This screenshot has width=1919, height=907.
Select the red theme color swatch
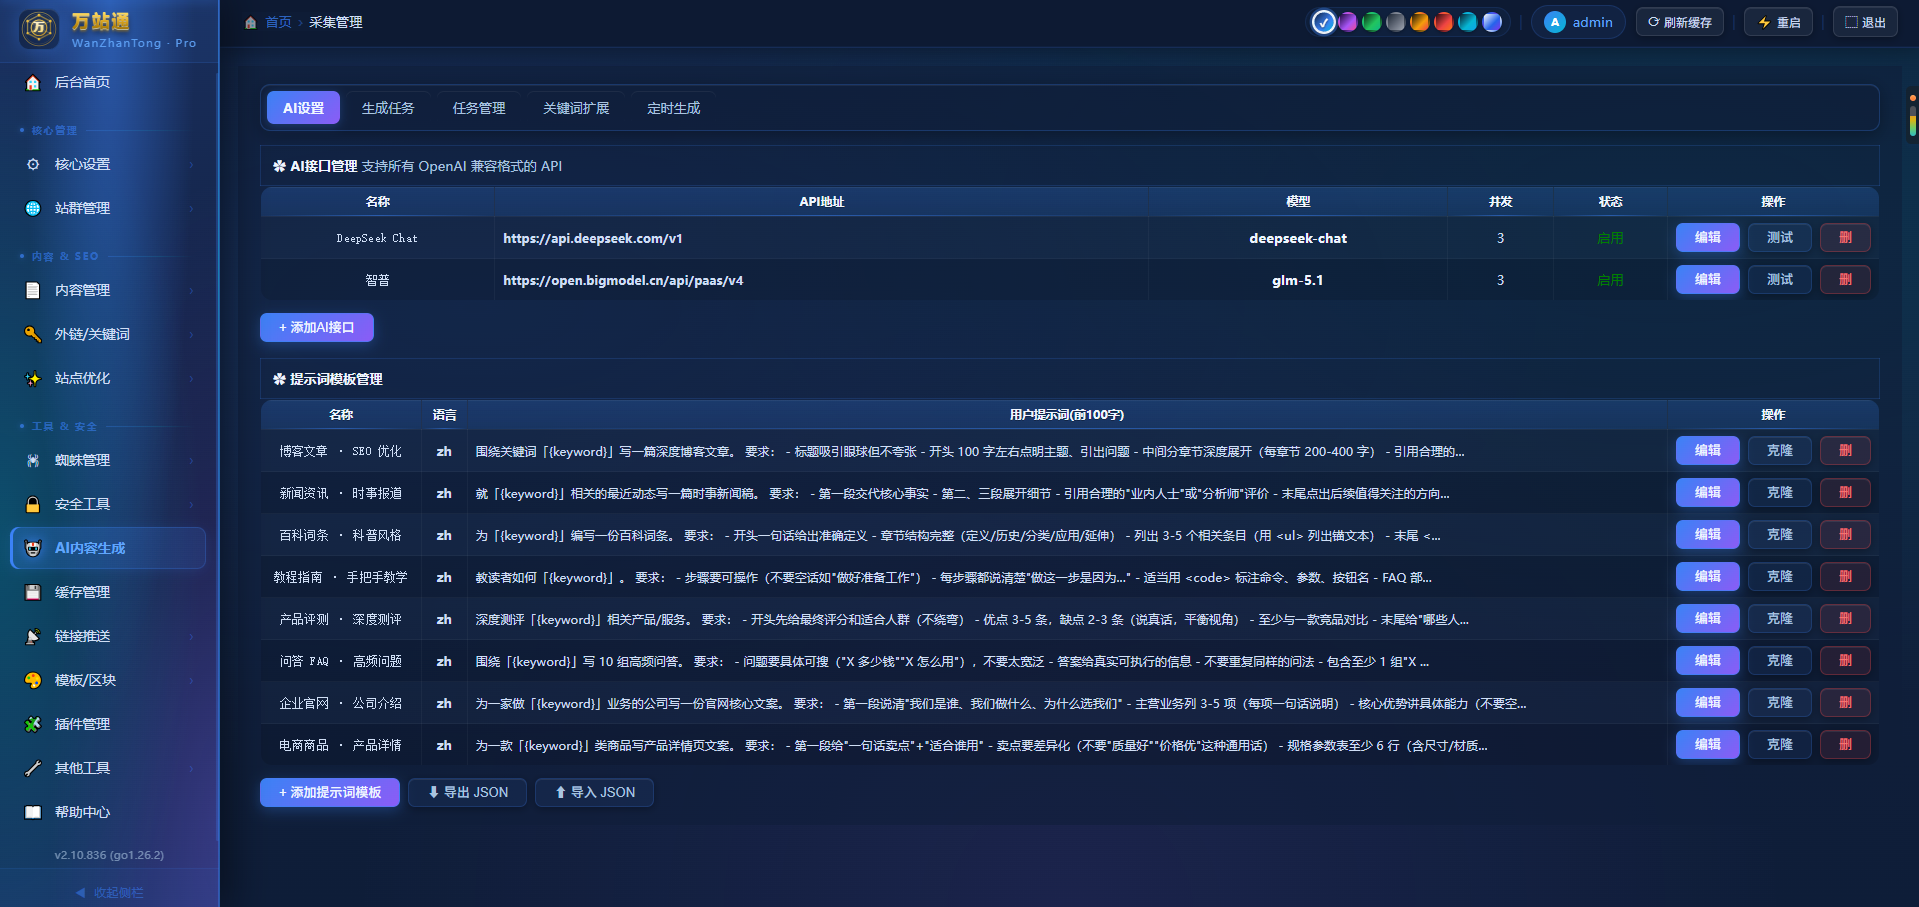pos(1444,22)
